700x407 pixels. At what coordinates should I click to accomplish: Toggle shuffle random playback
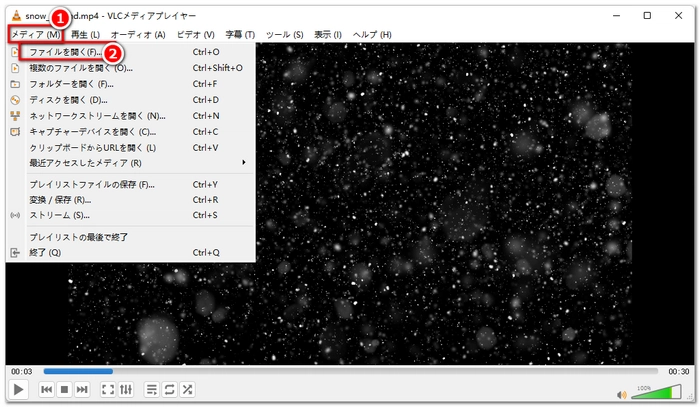point(187,389)
